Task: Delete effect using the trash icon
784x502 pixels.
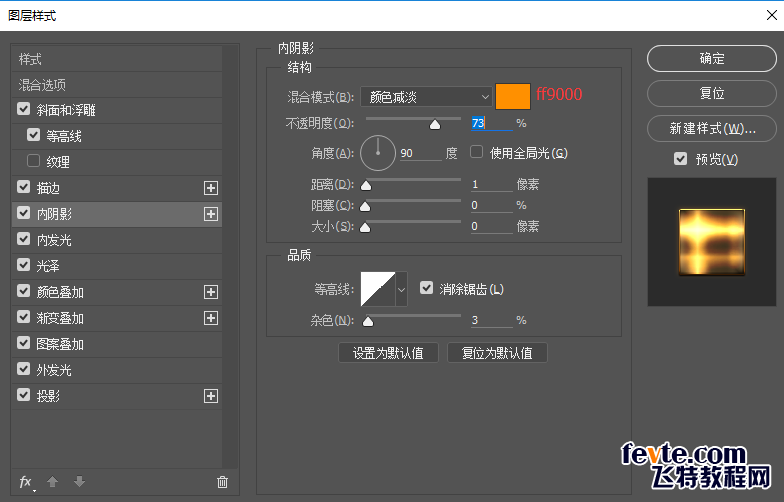Action: (222, 482)
